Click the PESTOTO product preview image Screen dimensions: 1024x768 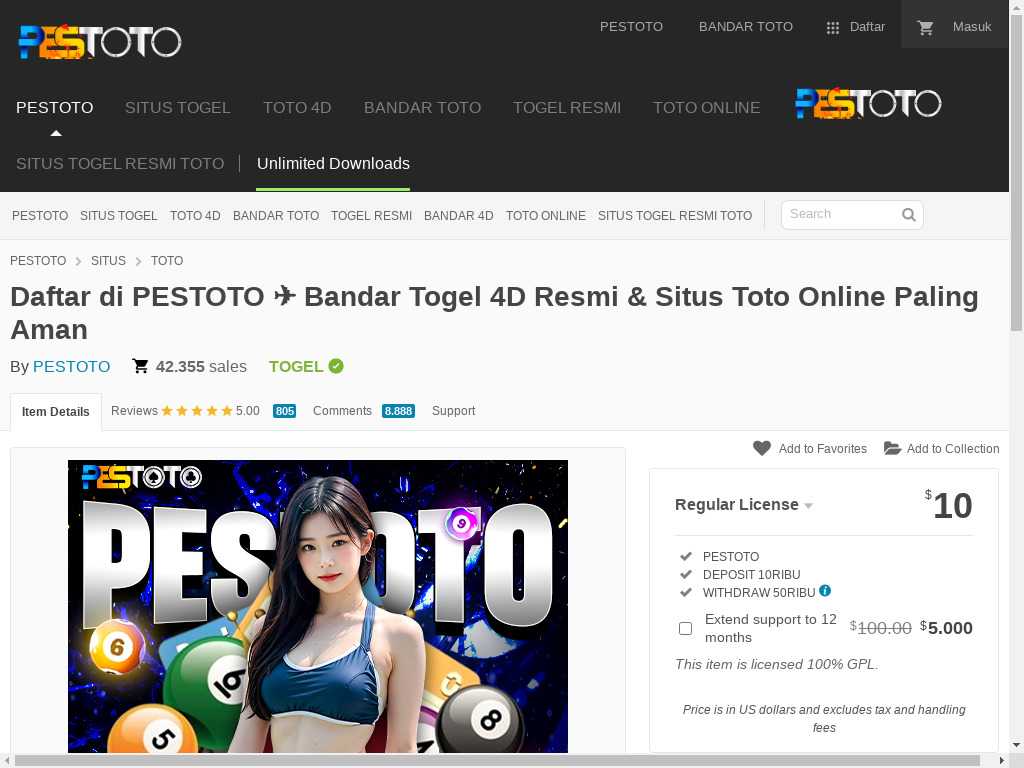318,605
